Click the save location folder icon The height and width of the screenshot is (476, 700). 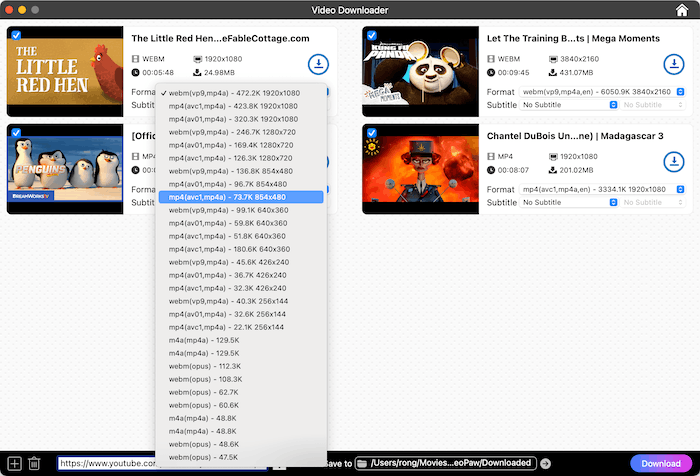(361, 463)
